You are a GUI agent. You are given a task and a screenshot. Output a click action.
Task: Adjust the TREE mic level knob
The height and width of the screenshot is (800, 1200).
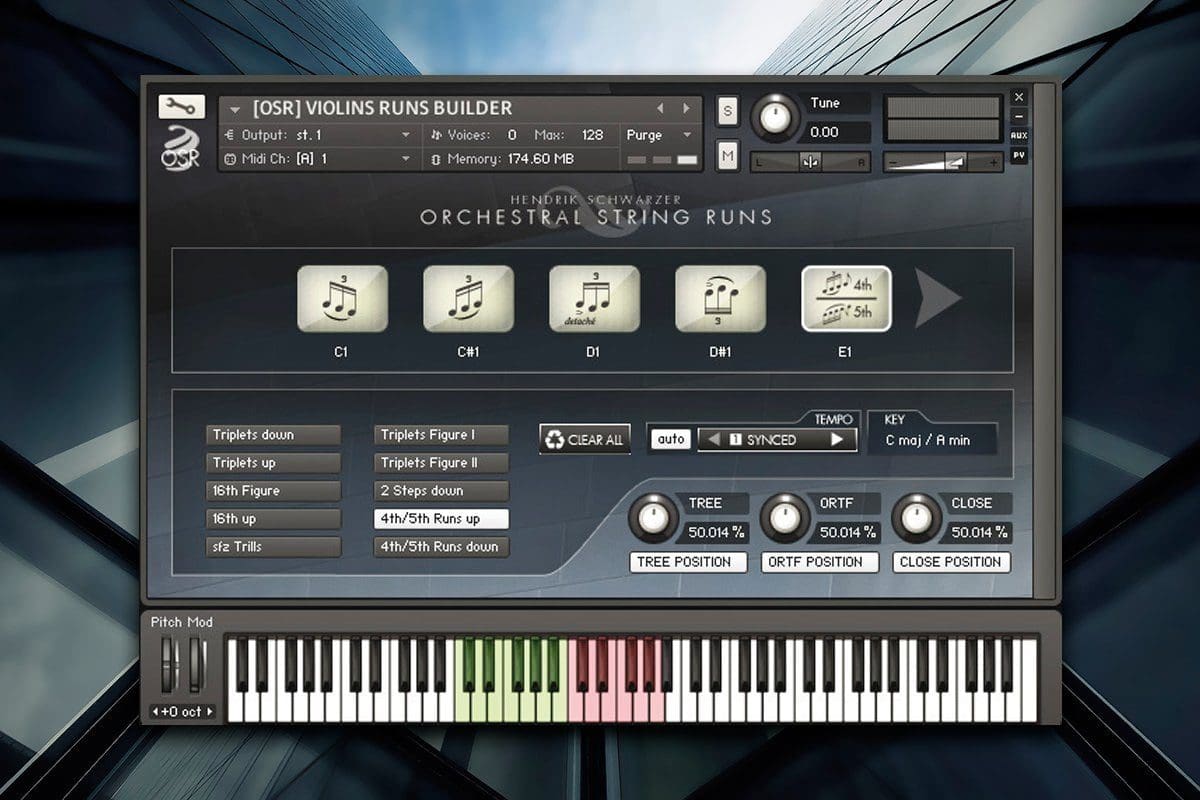pos(652,516)
